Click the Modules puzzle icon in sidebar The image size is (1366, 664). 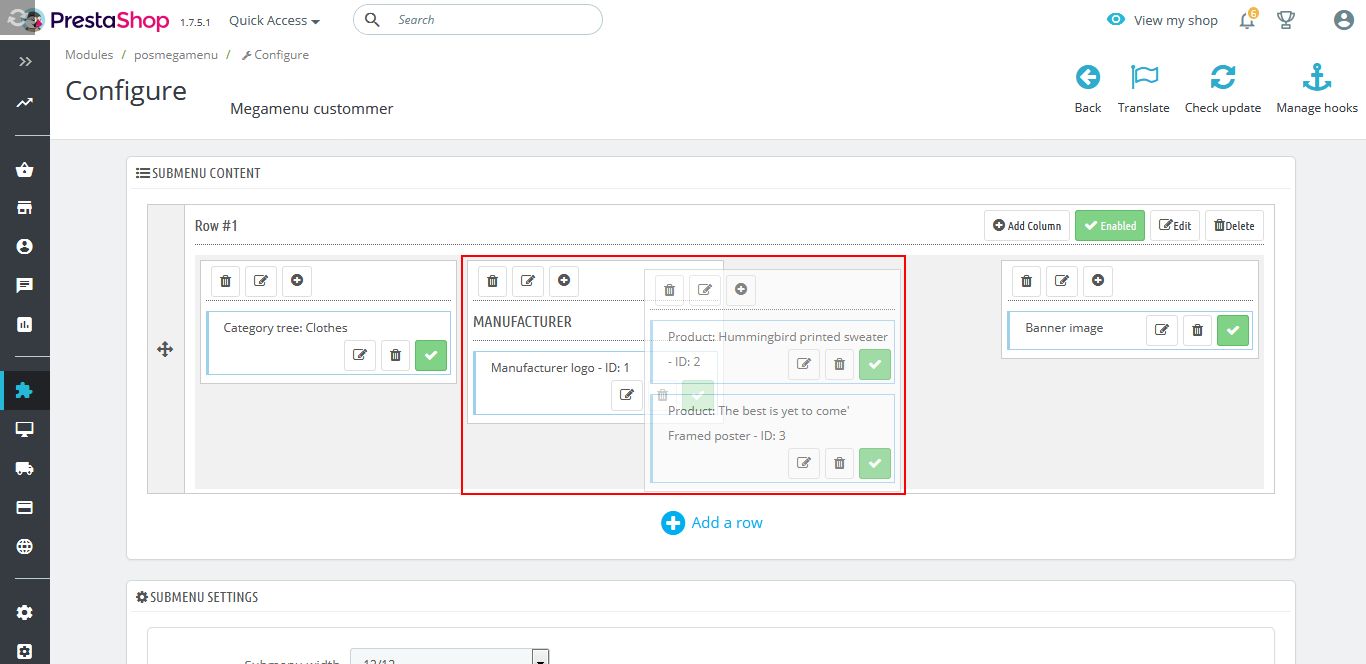pos(25,390)
